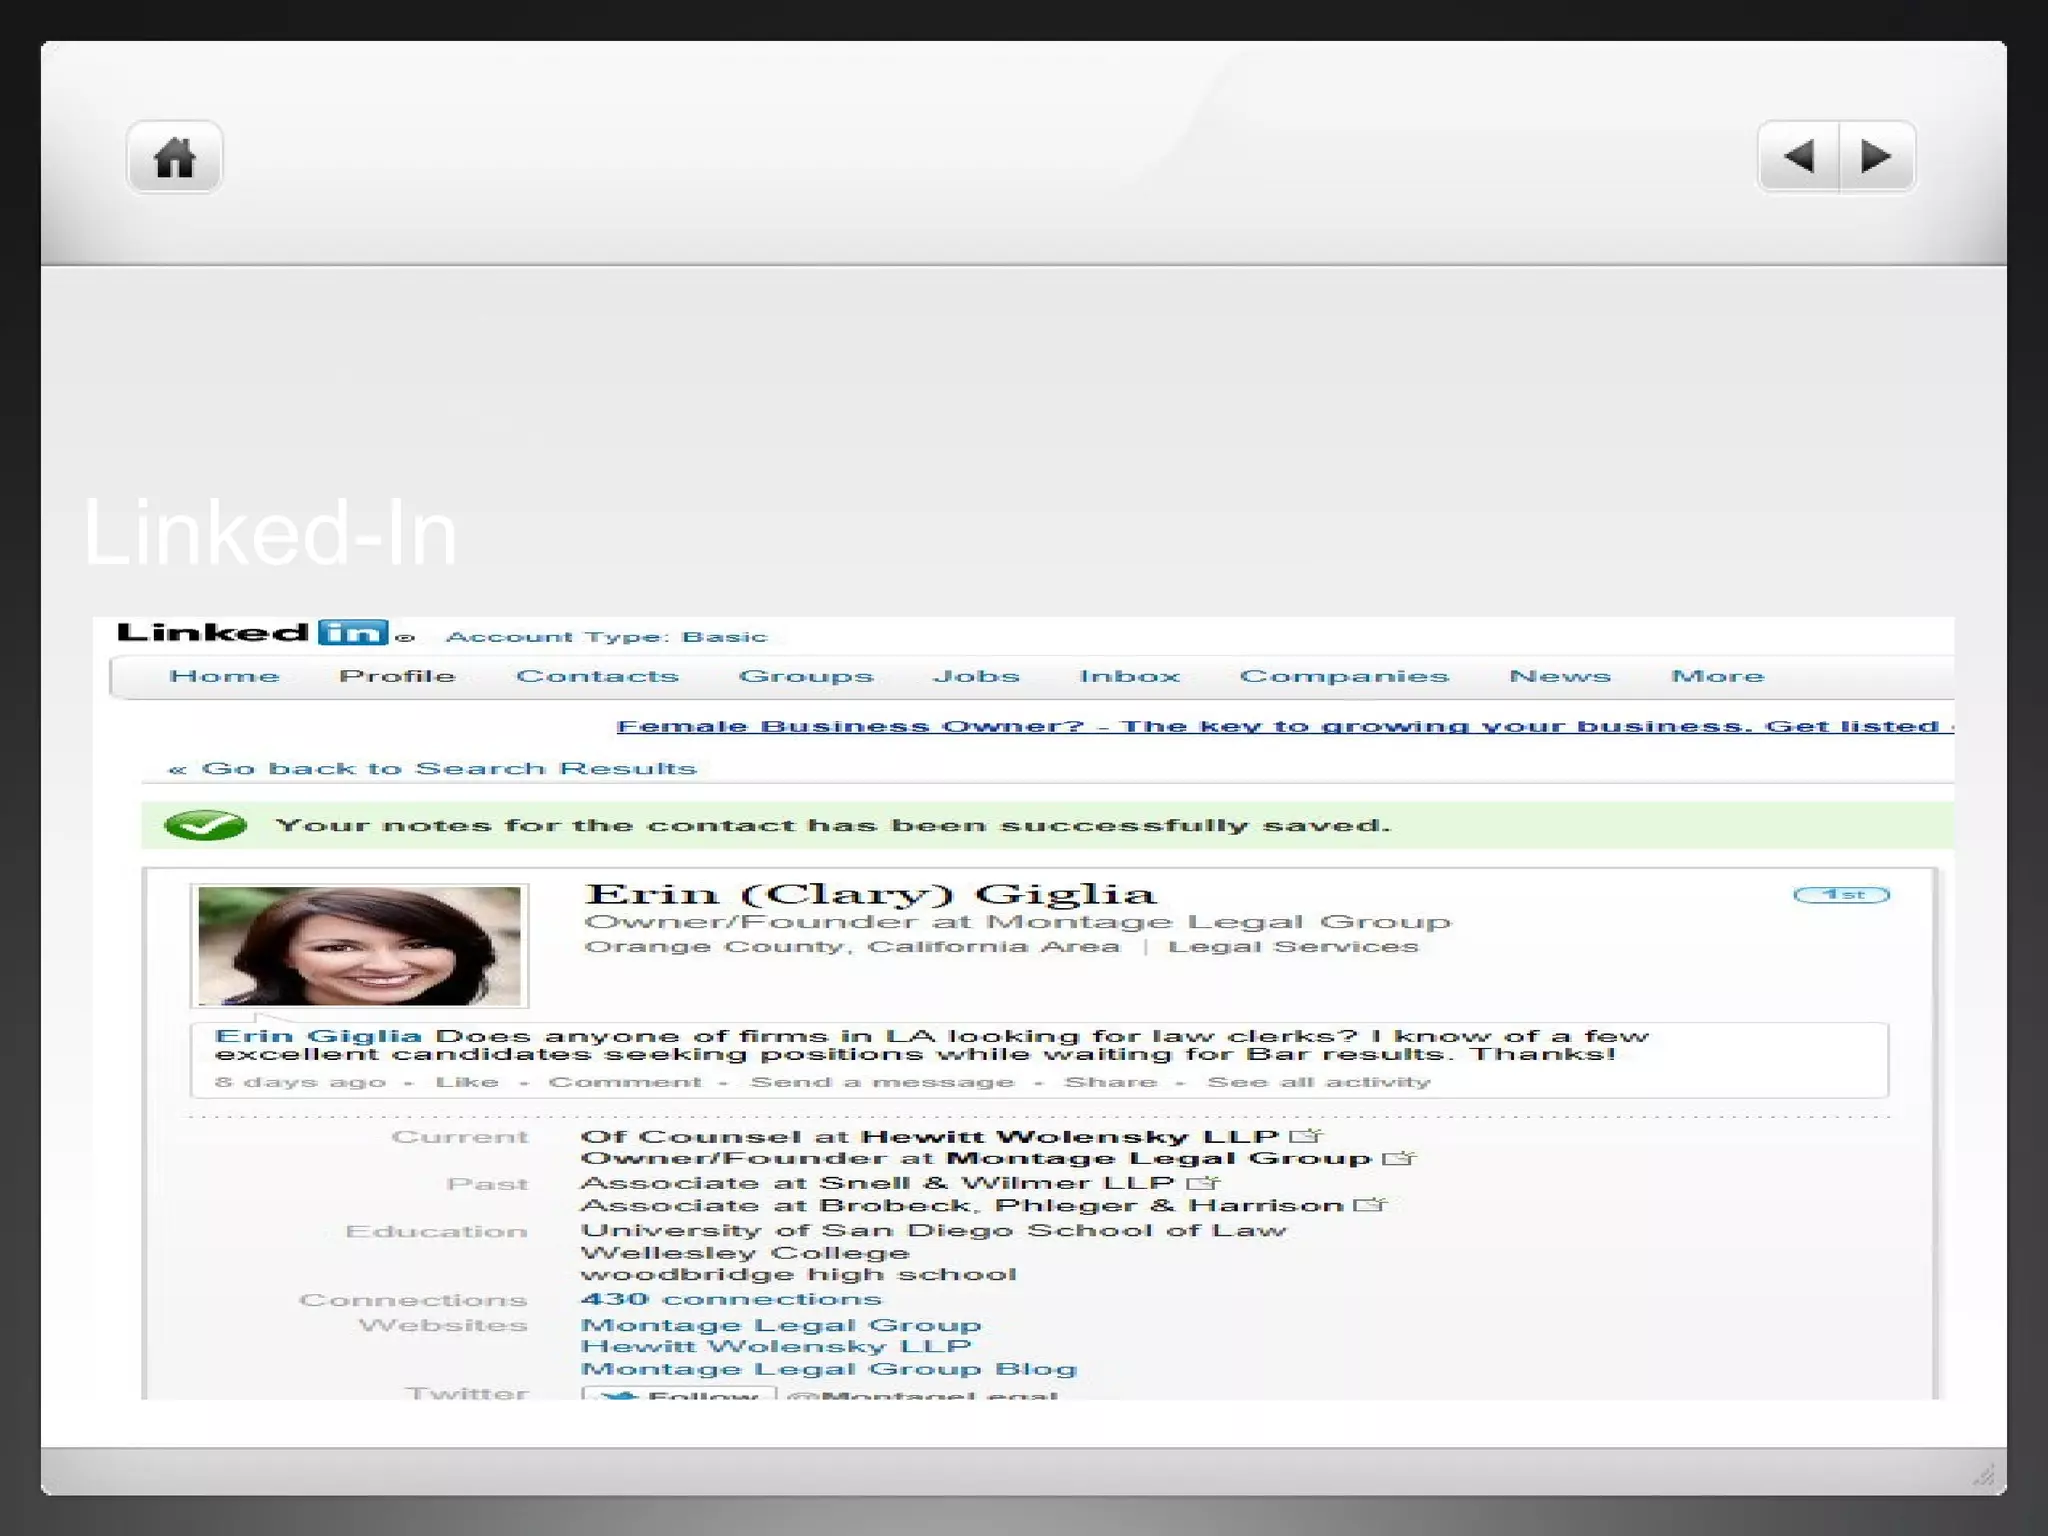Go back to Search Results
The width and height of the screenshot is (2048, 1536).
(432, 768)
